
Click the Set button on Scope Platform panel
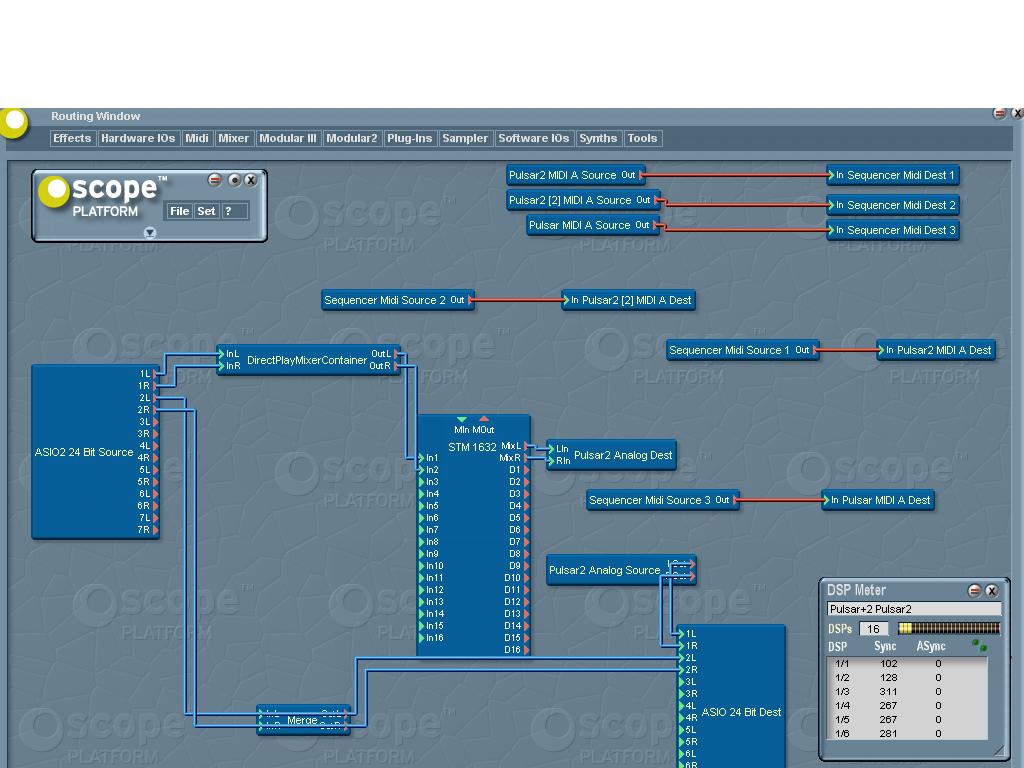pyautogui.click(x=206, y=211)
